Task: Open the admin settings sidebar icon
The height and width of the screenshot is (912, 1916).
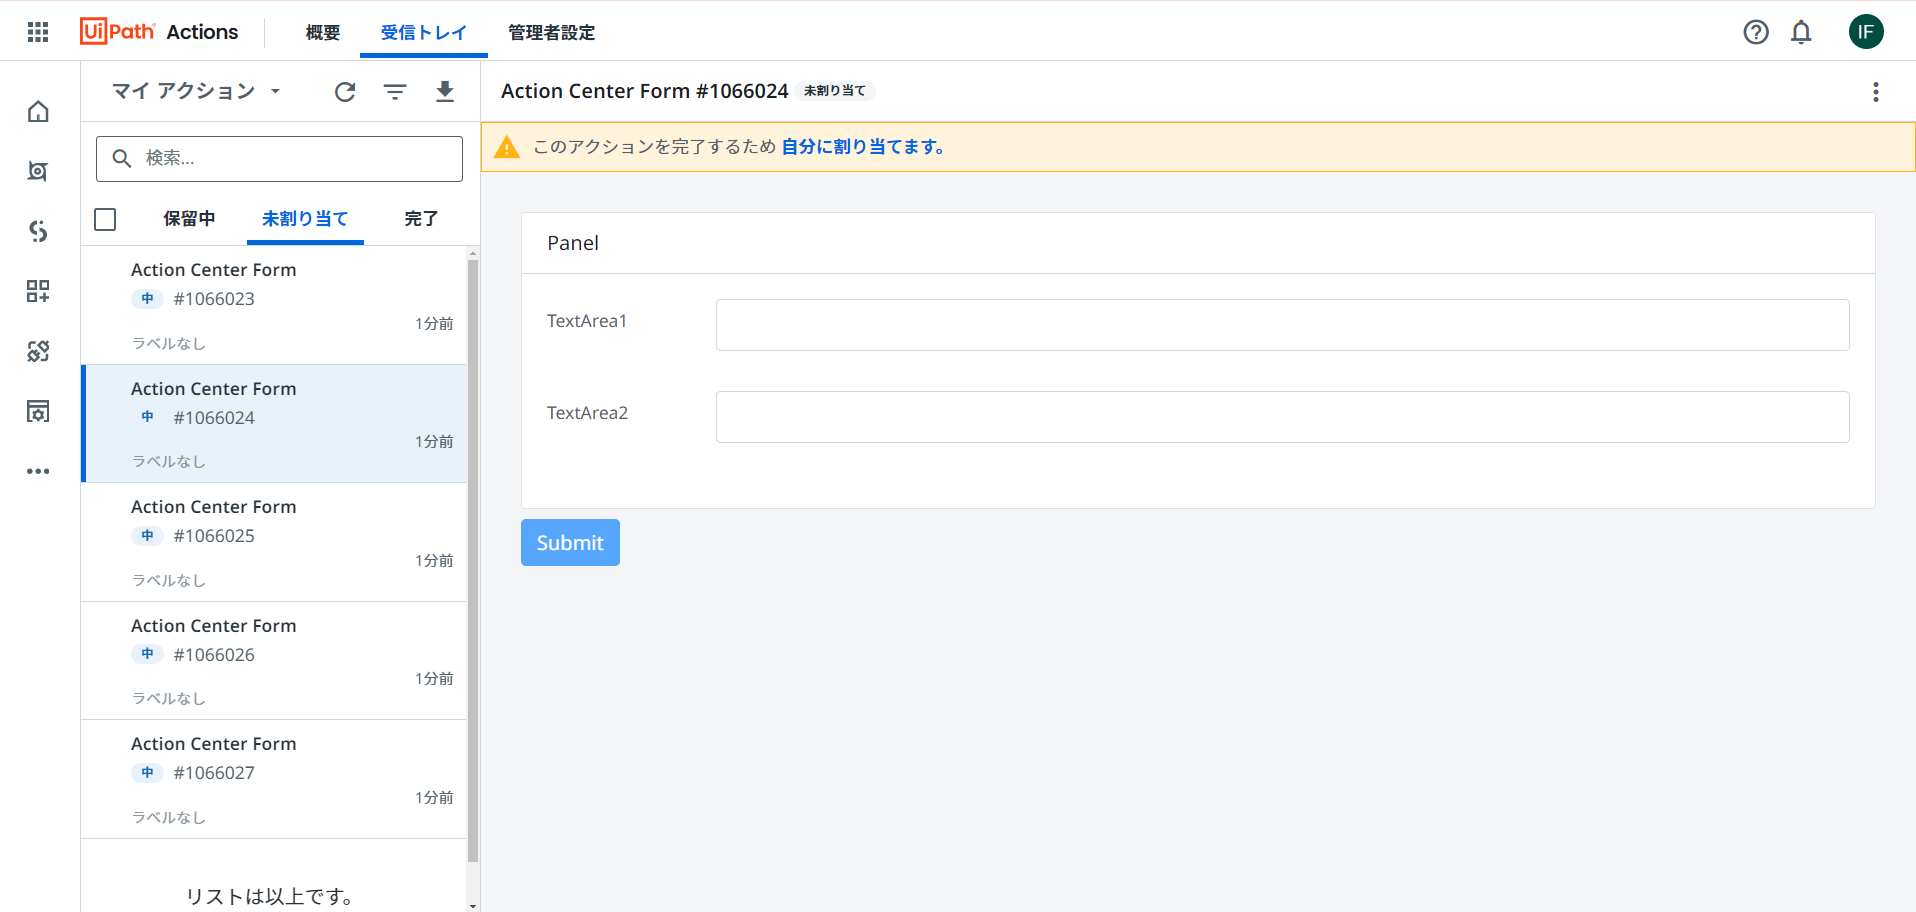Action: 37,411
